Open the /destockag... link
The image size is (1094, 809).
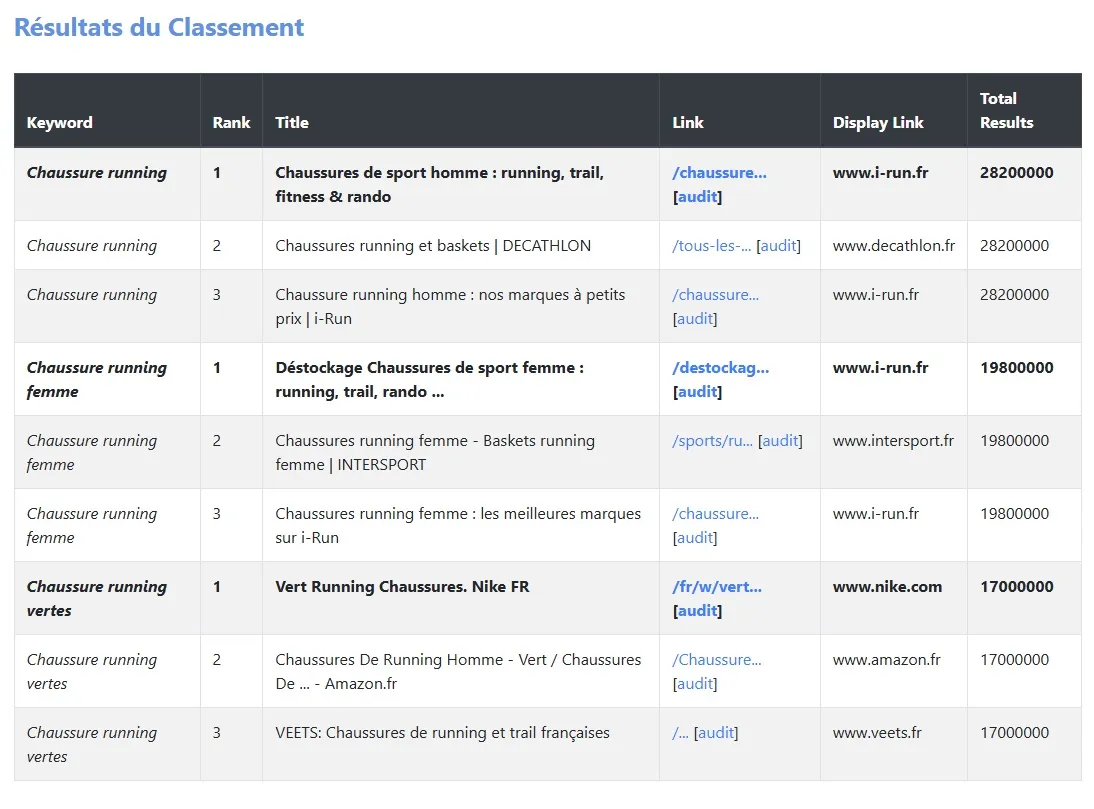(720, 368)
